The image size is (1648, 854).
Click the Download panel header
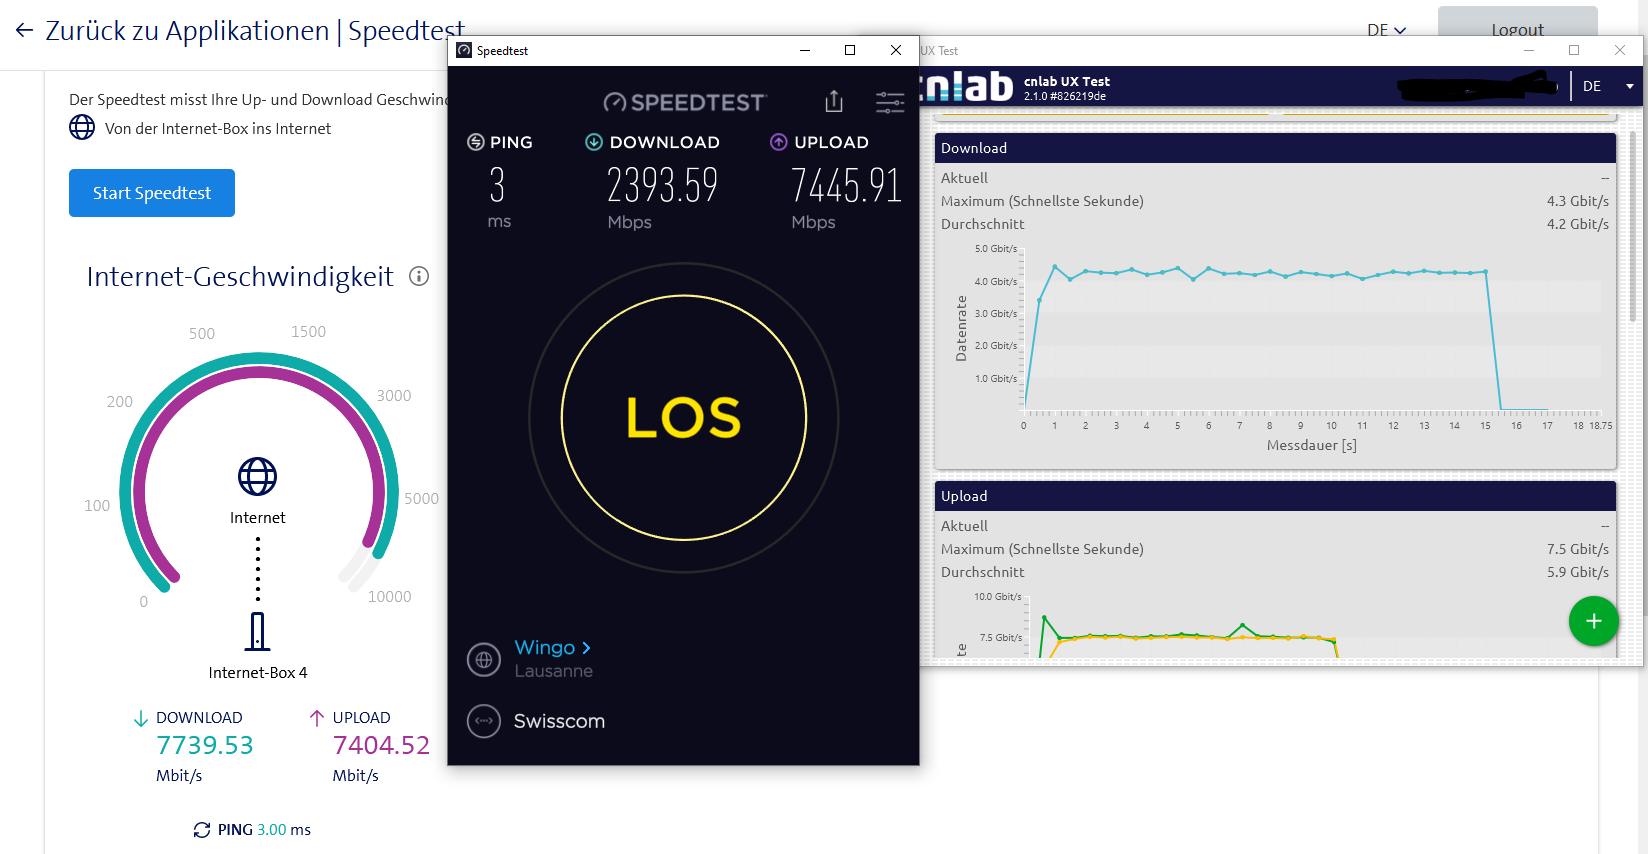pos(1275,148)
